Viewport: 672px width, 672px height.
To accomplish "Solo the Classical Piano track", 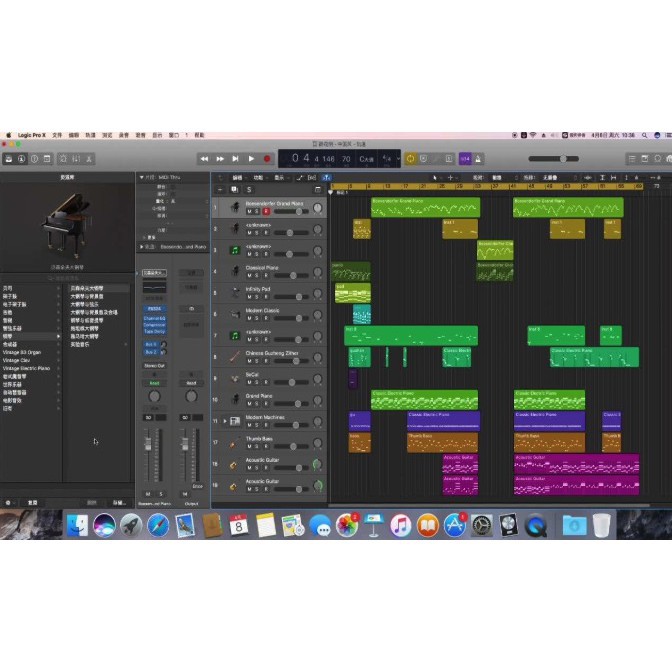I will coord(257,276).
